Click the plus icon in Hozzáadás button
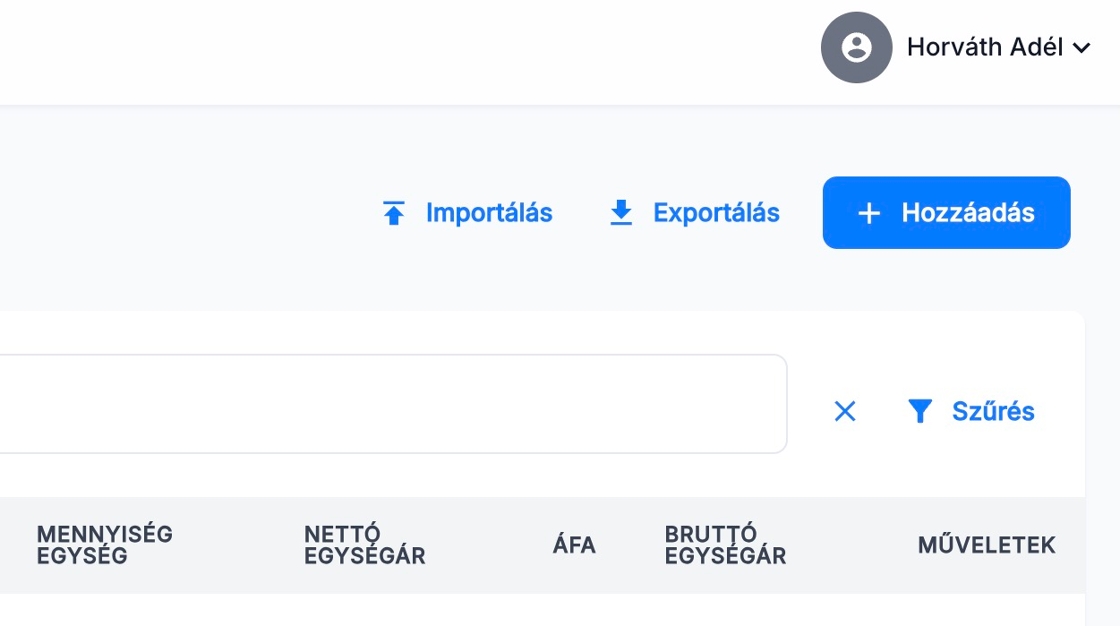 pos(869,213)
